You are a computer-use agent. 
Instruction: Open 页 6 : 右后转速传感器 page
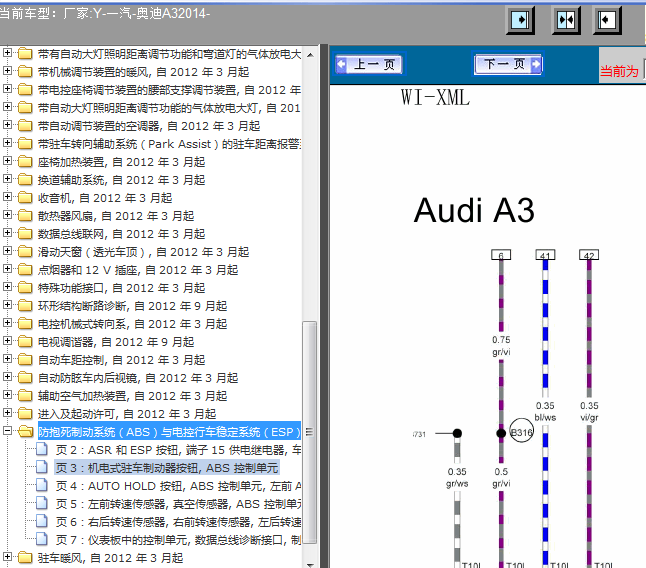[x=178, y=522]
